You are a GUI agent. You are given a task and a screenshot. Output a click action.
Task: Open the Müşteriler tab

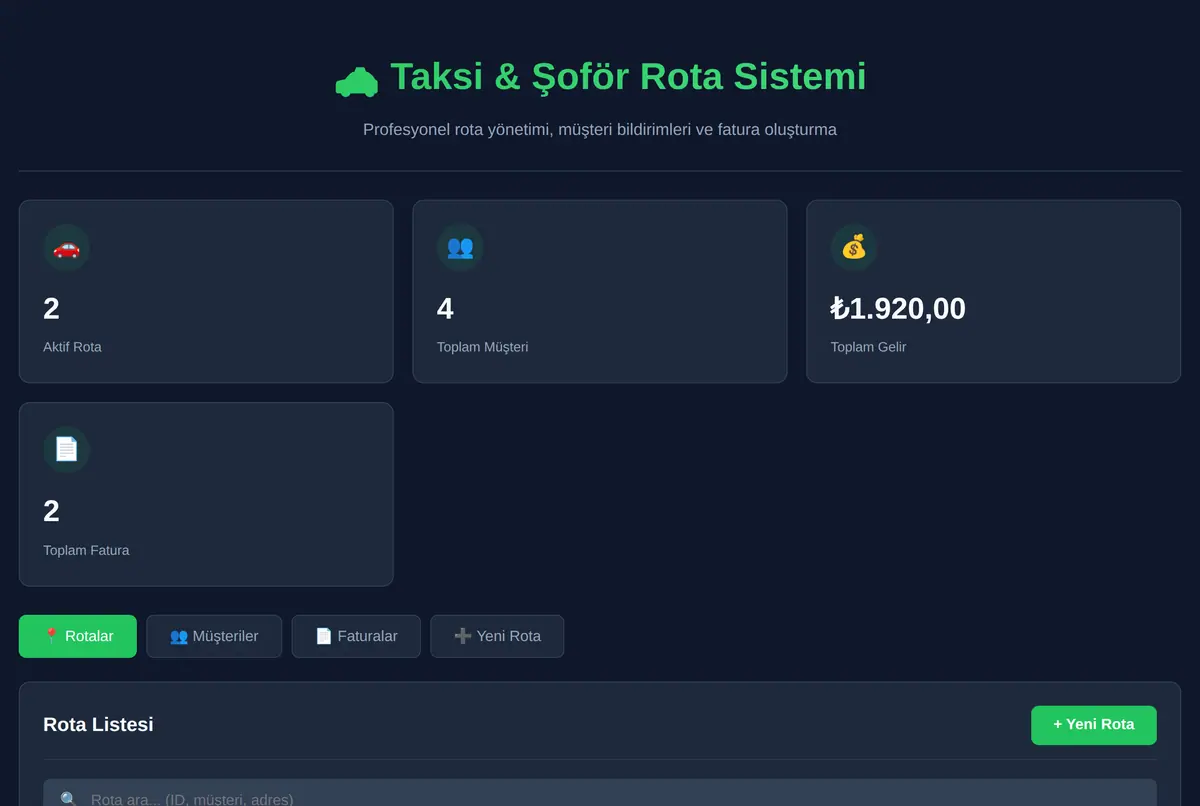[x=214, y=636]
